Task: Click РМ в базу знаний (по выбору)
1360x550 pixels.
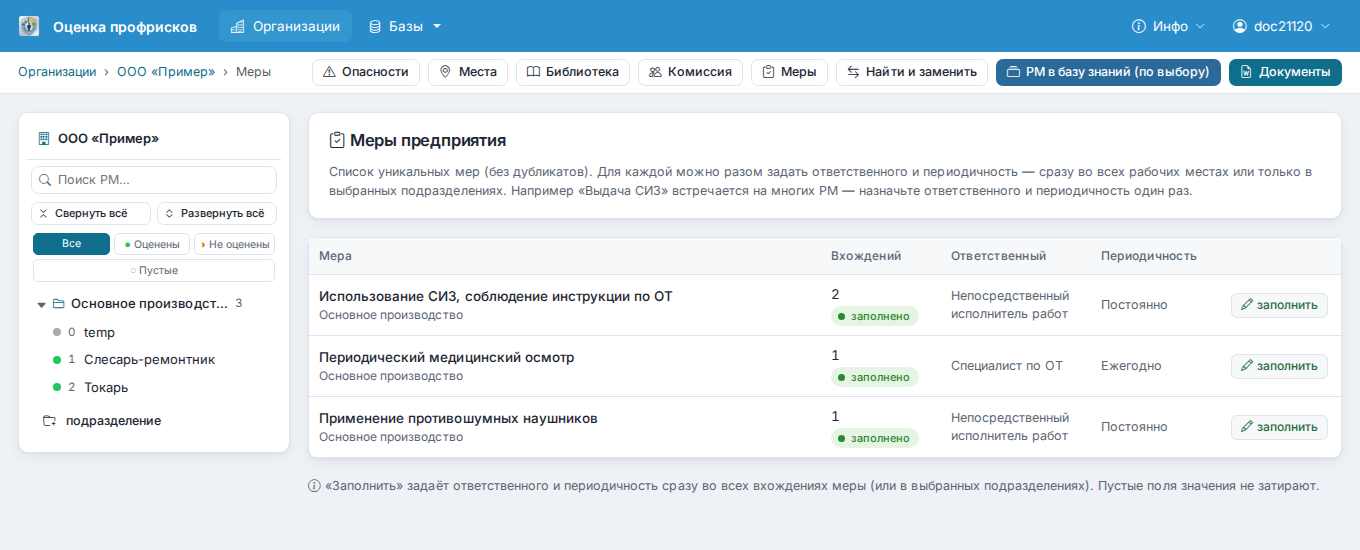Action: coord(1108,72)
